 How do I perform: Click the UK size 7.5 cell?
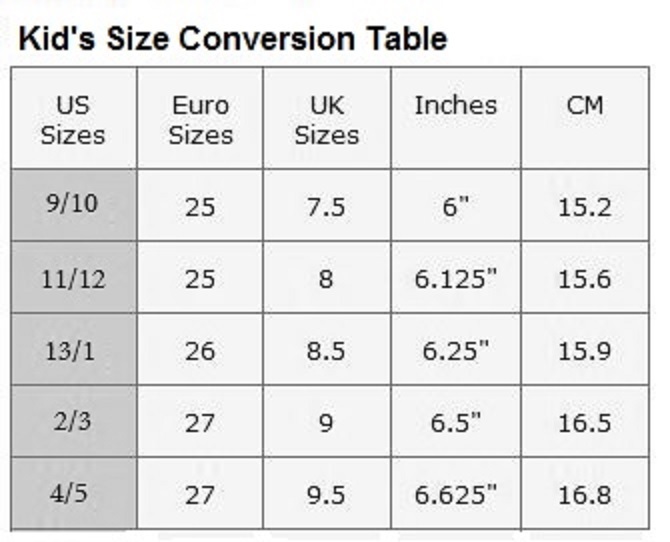[326, 207]
